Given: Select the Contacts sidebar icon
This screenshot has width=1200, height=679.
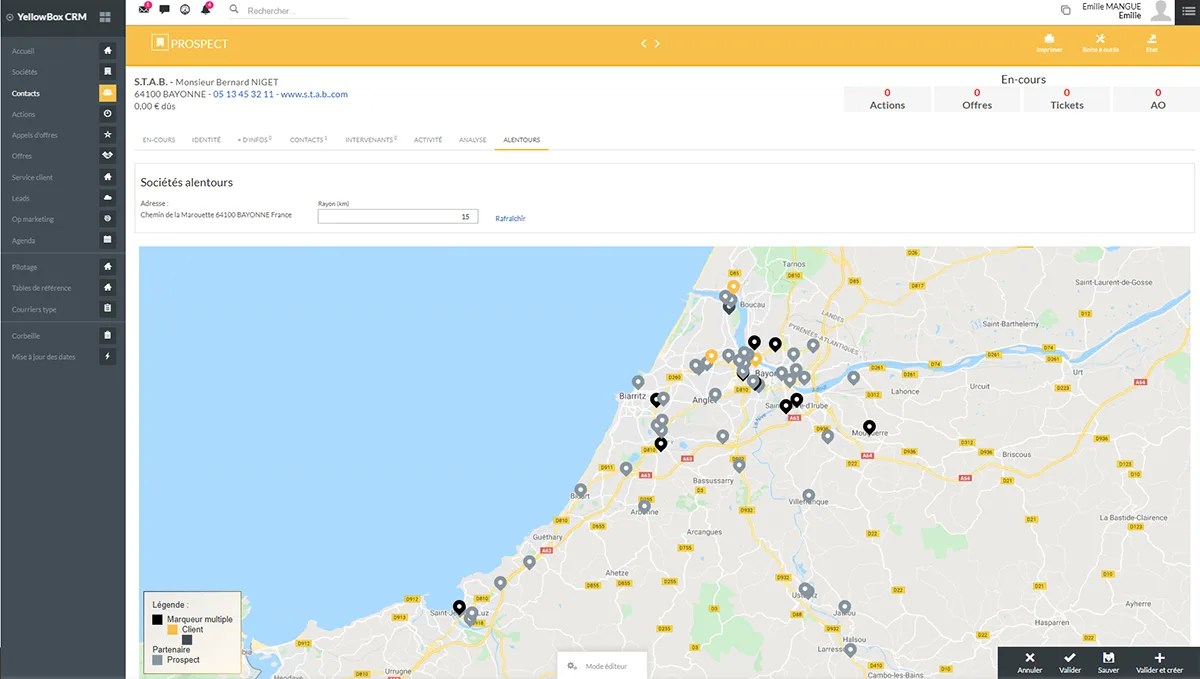Looking at the screenshot, I should tap(108, 93).
